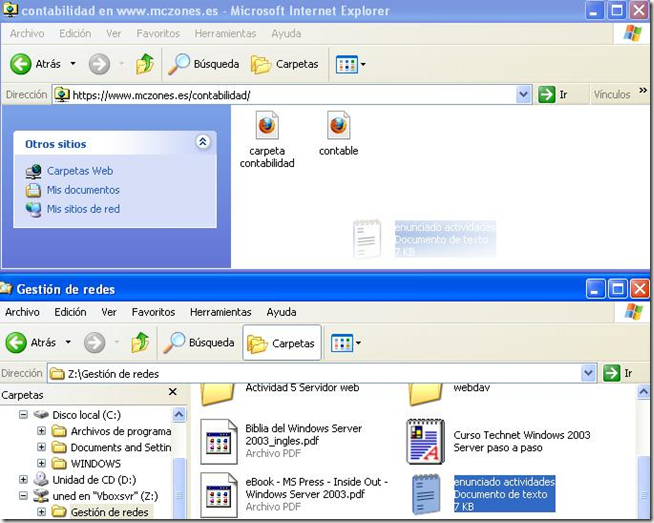Select the contable file icon
The height and width of the screenshot is (523, 654).
(x=338, y=126)
